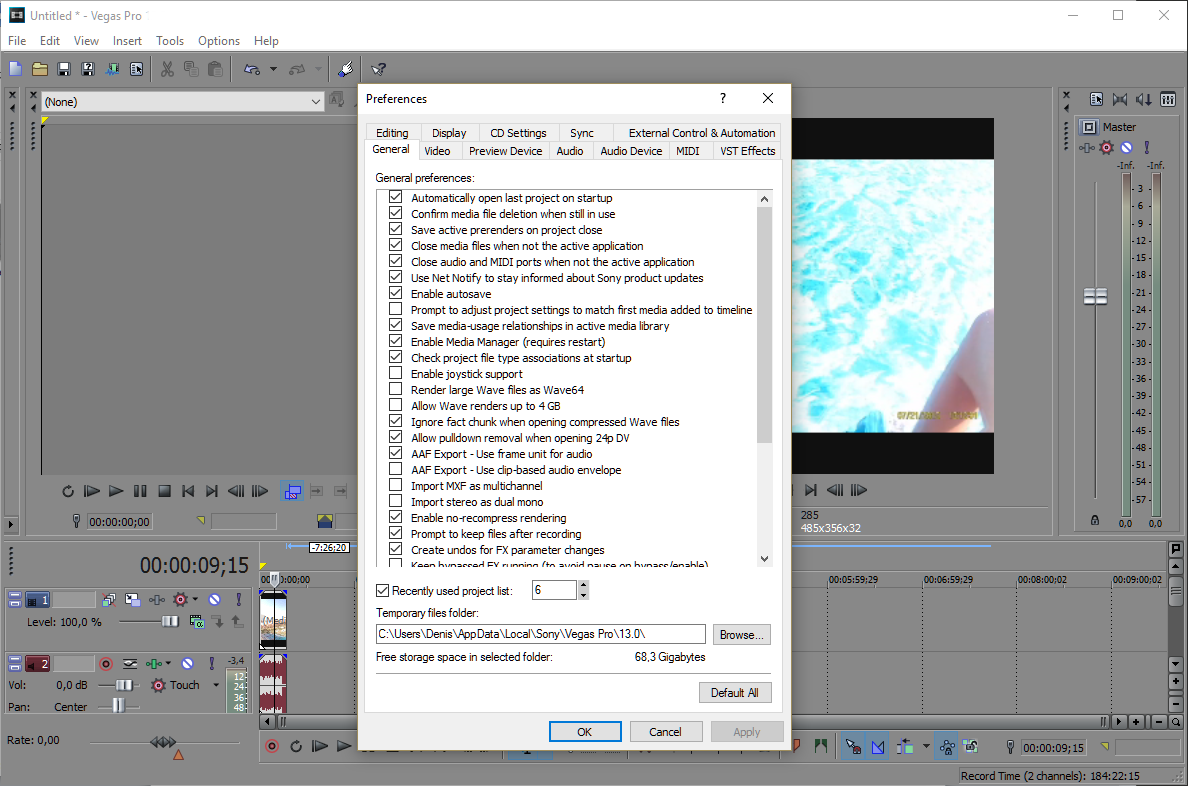The width and height of the screenshot is (1188, 786).
Task: Check Prompt to adjust project settings option
Action: (x=395, y=309)
